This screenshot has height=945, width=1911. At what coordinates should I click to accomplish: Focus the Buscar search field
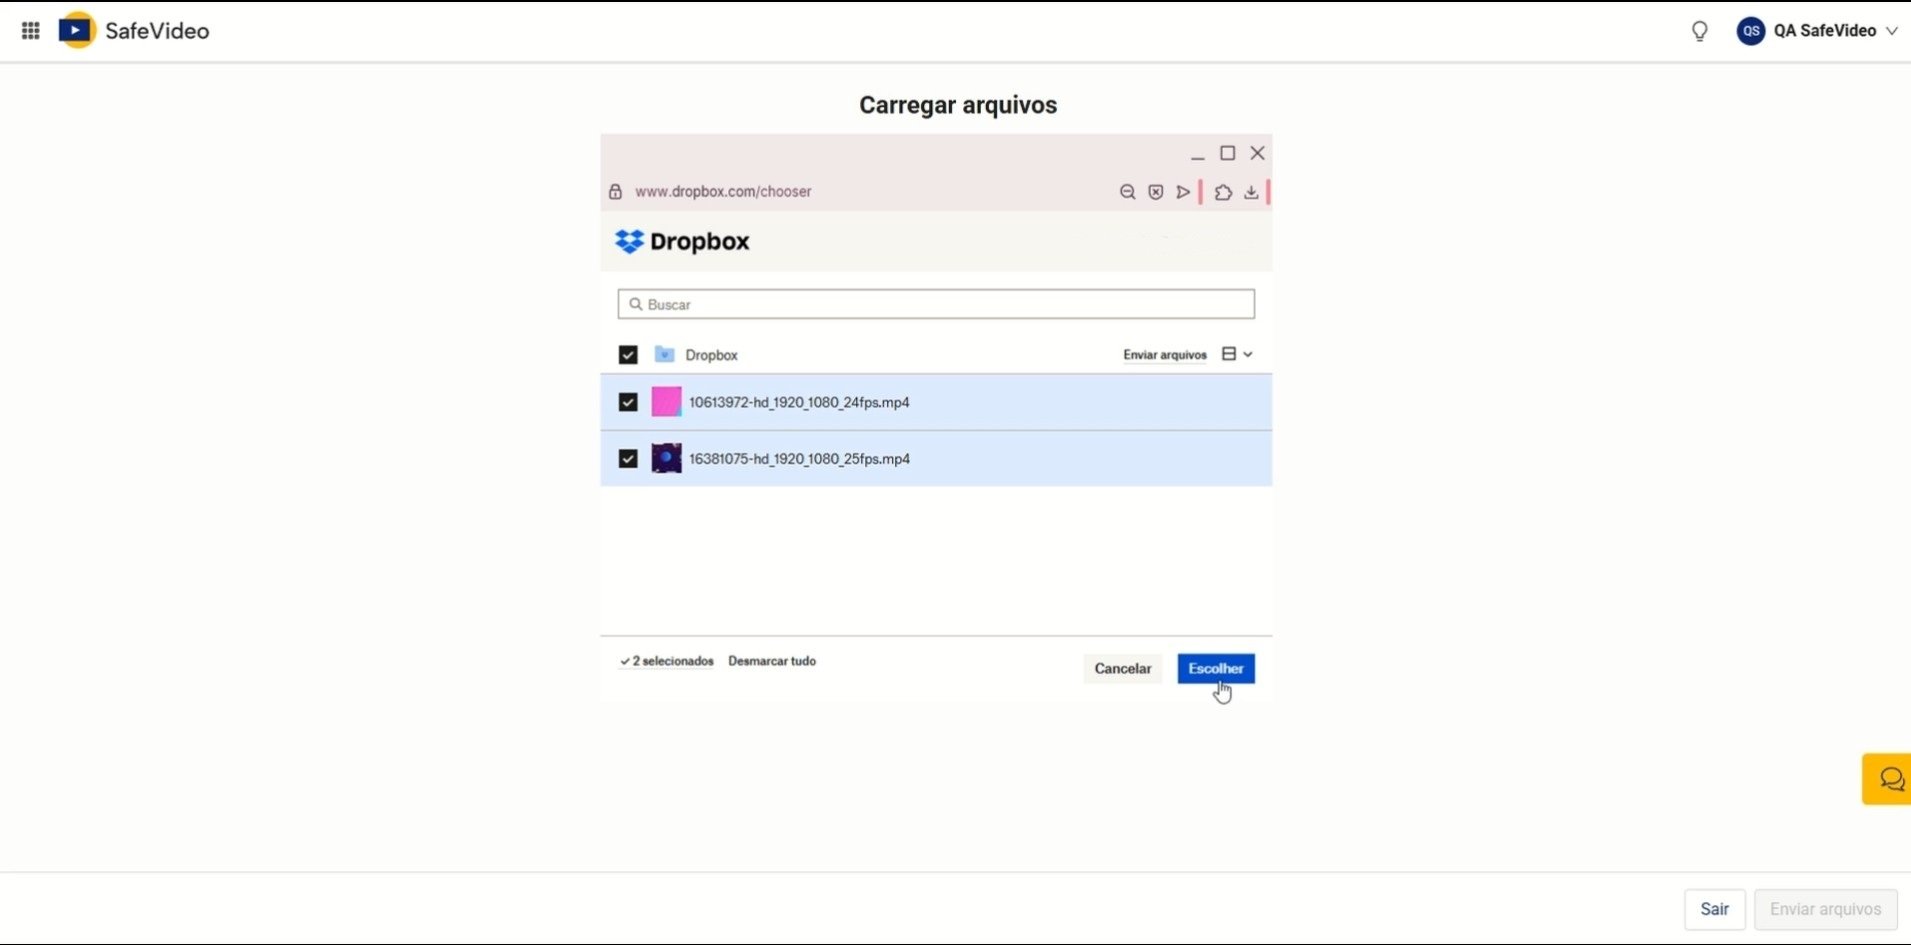(x=936, y=304)
